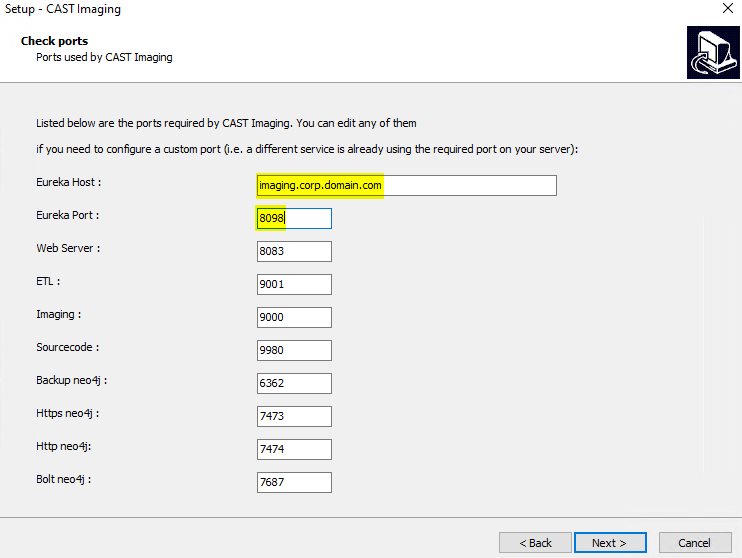
Task: Go to the next setup step
Action: [610, 542]
